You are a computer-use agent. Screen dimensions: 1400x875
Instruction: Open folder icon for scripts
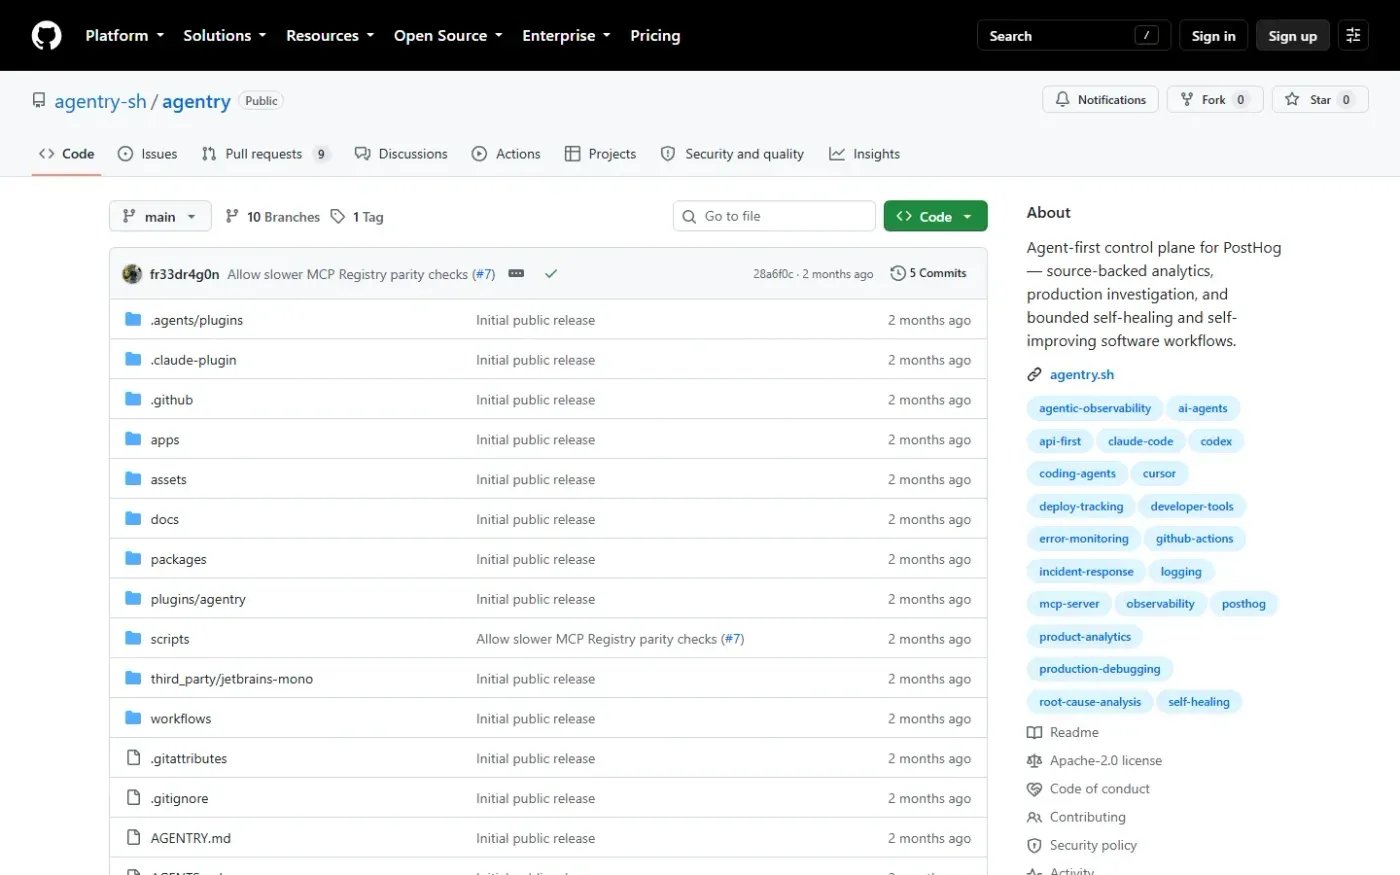[133, 638]
